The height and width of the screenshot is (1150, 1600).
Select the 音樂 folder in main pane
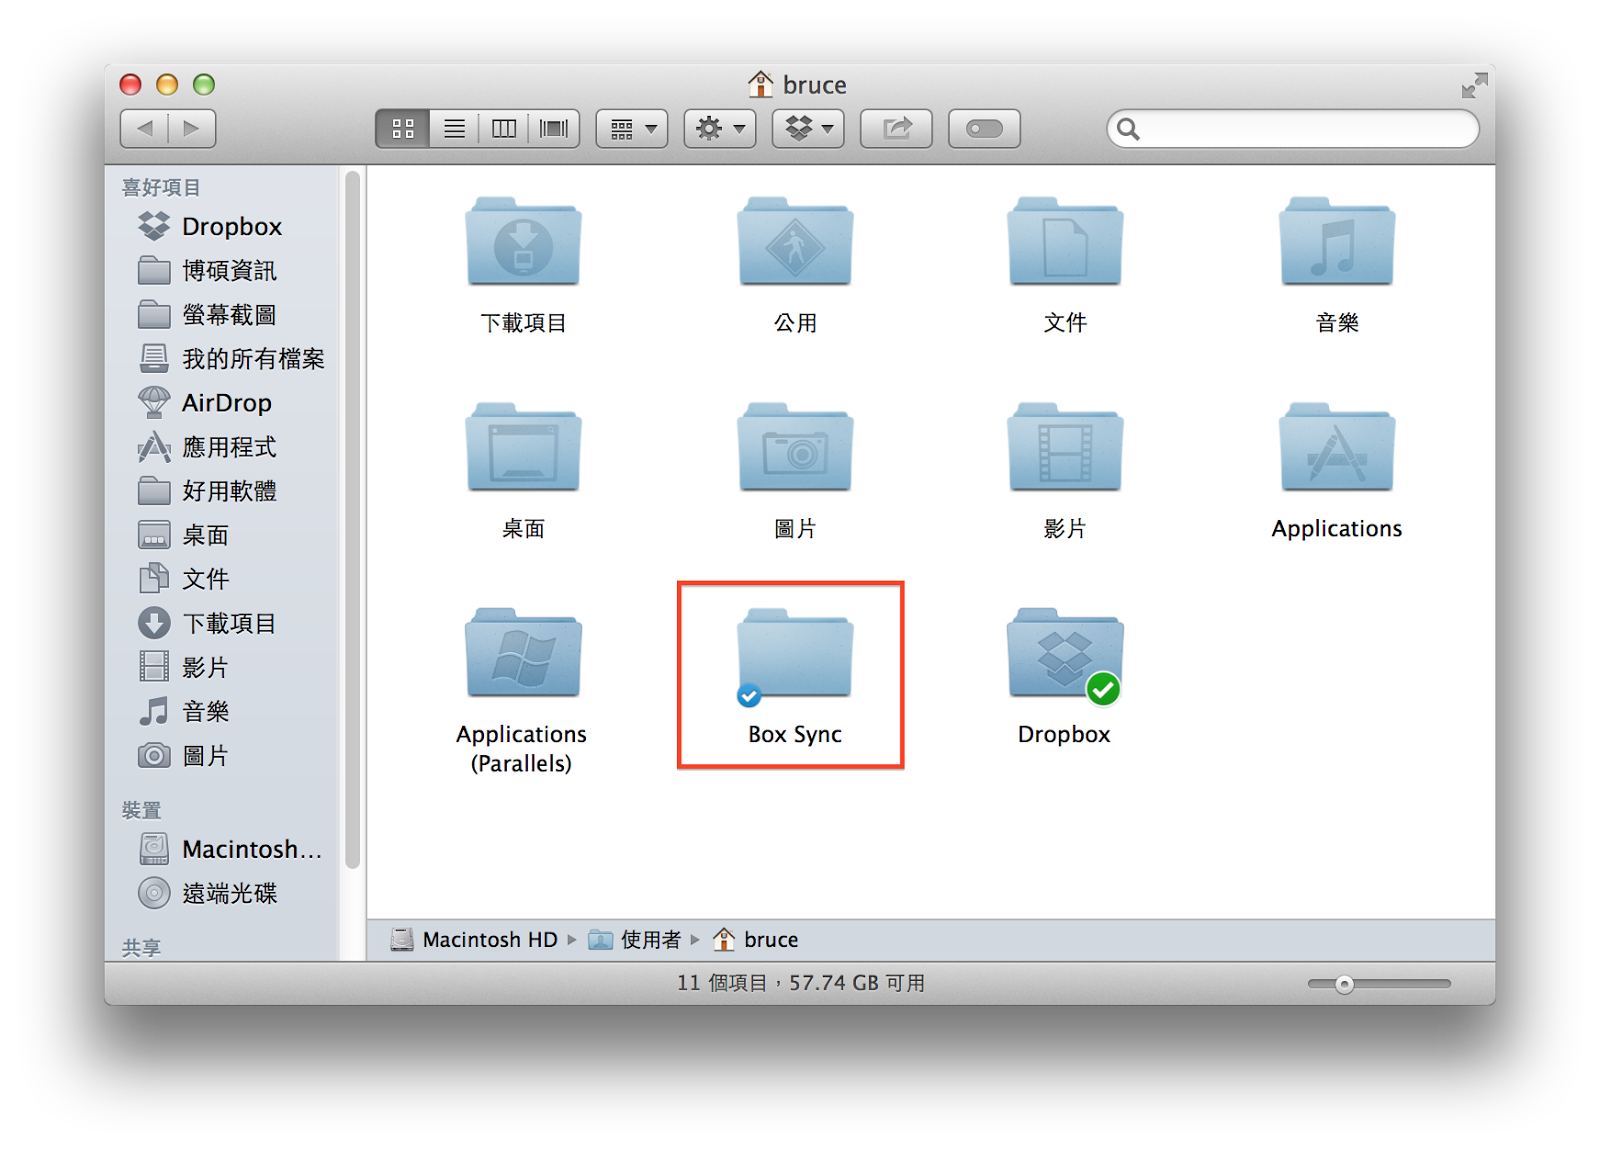1337,241
